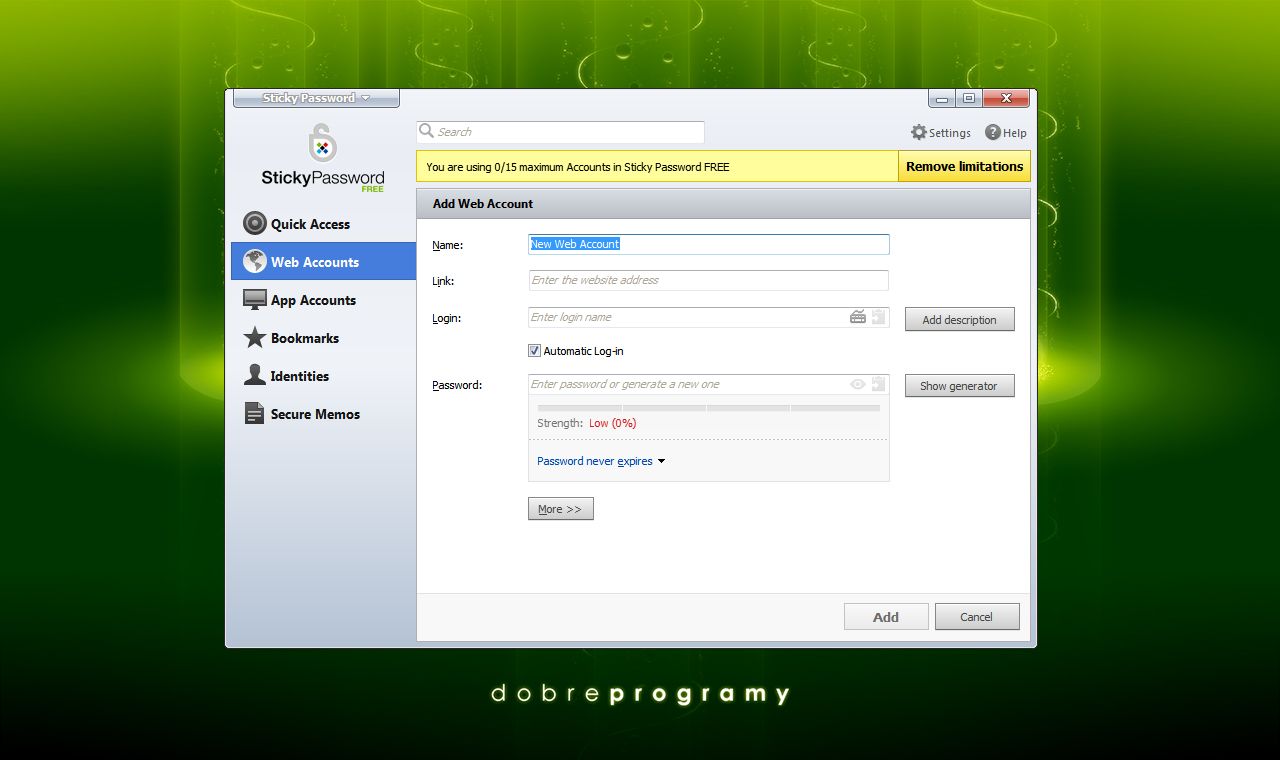Minimize the Sticky Password window
The height and width of the screenshot is (760, 1280).
[942, 98]
